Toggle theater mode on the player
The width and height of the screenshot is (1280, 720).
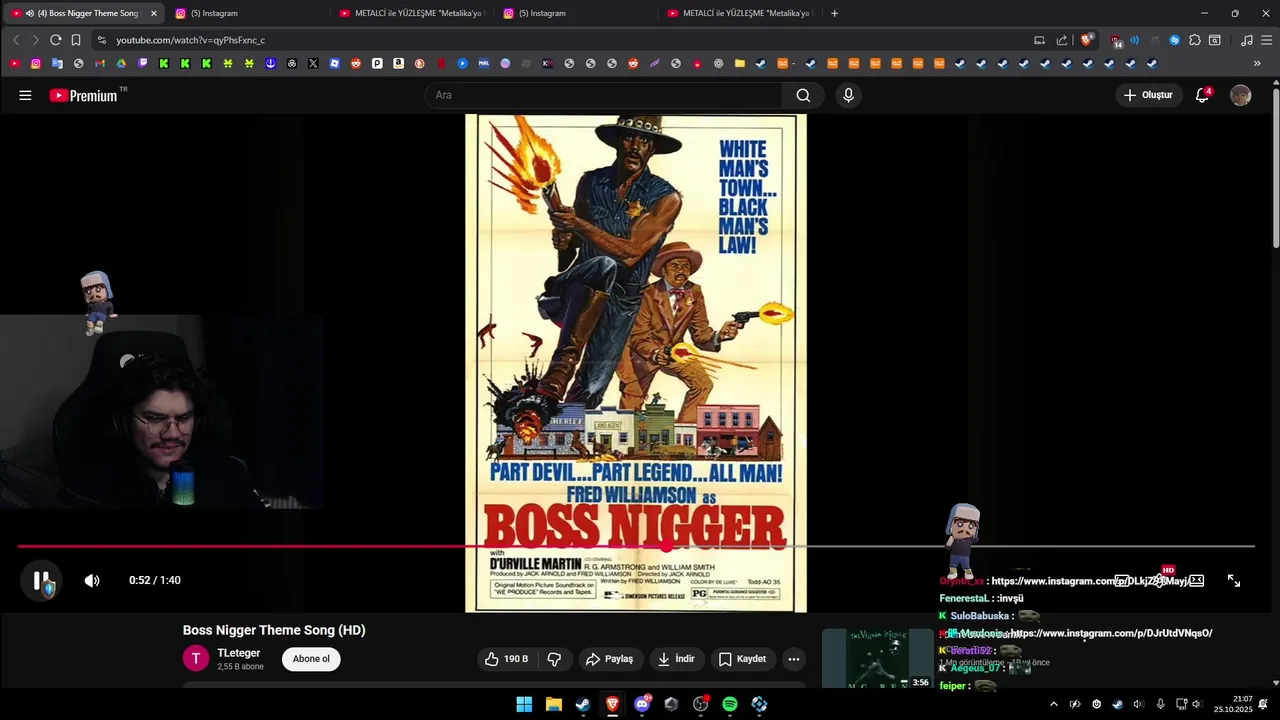pos(1196,580)
